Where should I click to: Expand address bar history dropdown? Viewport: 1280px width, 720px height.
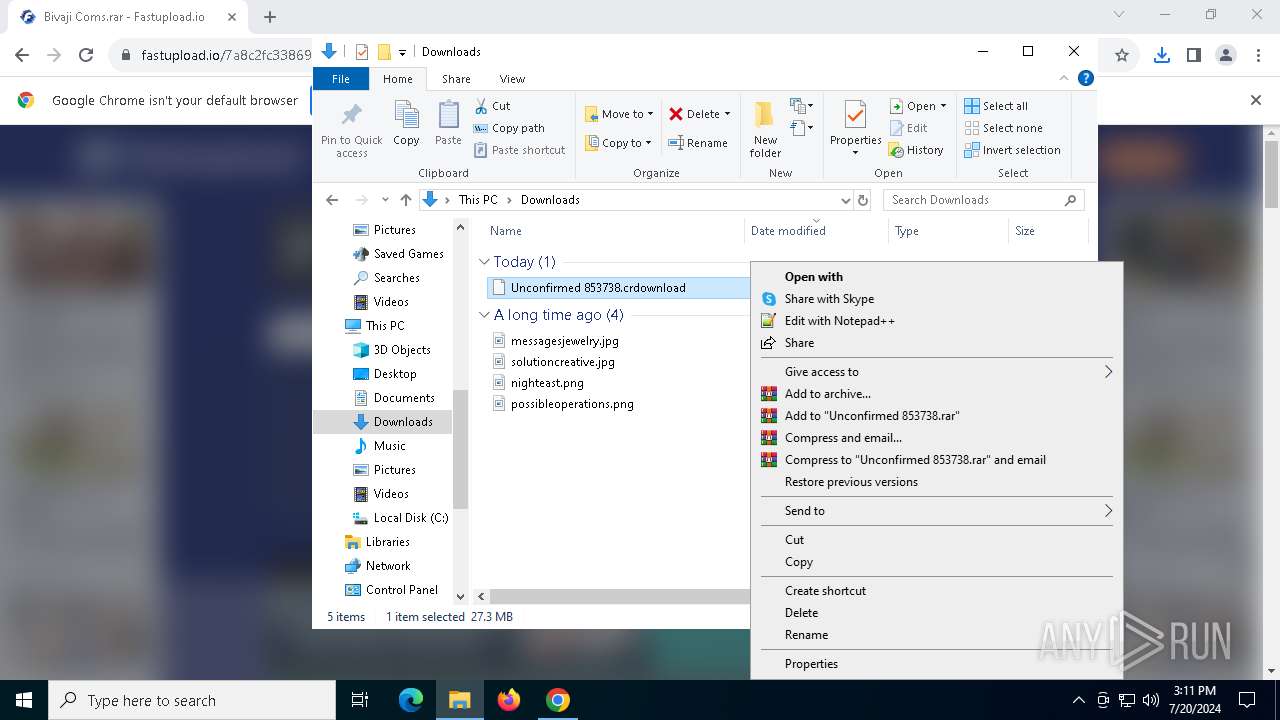[x=846, y=200]
